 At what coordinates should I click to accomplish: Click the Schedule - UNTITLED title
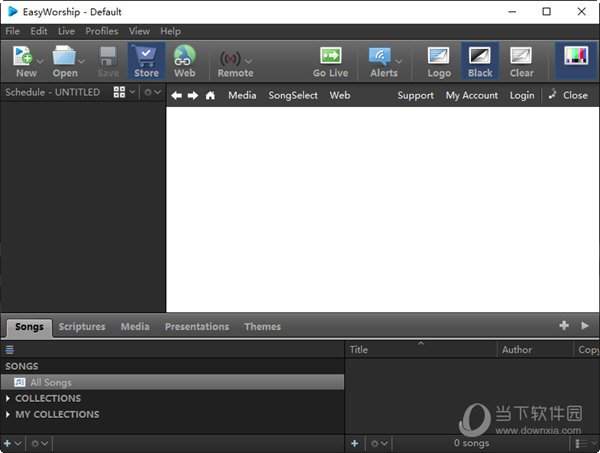52,92
